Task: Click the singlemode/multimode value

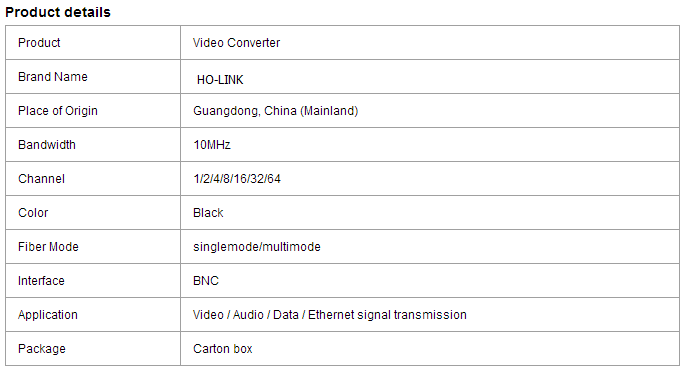Action: pyautogui.click(x=257, y=247)
